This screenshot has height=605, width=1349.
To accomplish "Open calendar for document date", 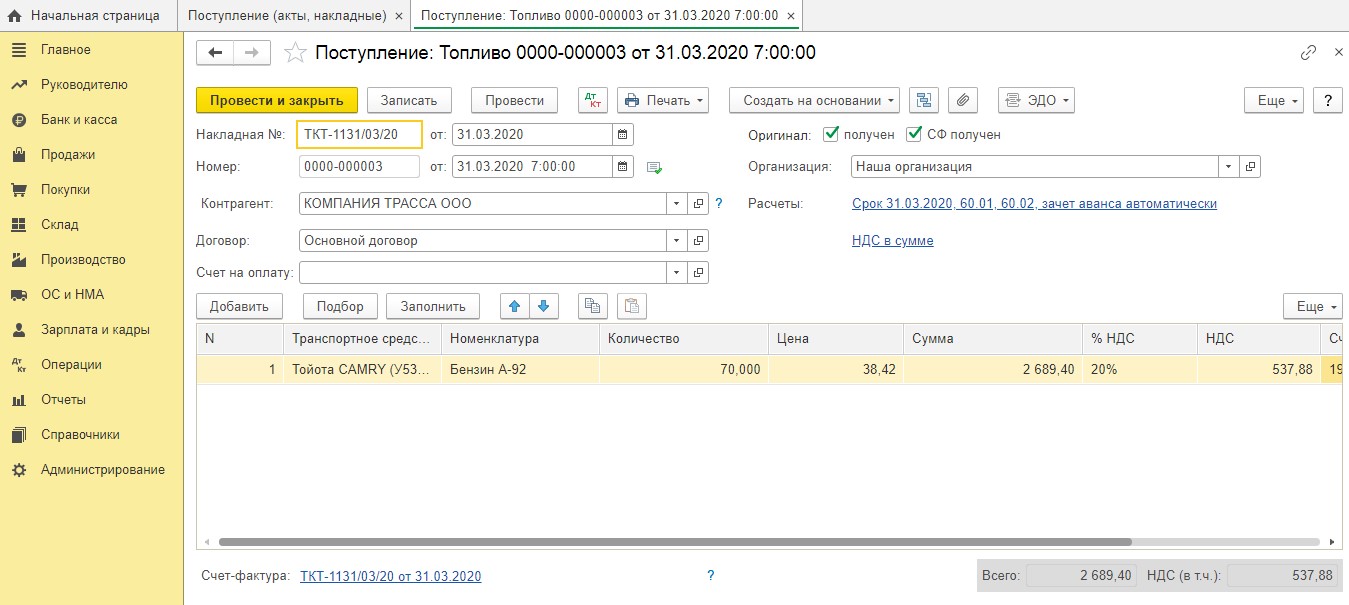I will coord(622,167).
